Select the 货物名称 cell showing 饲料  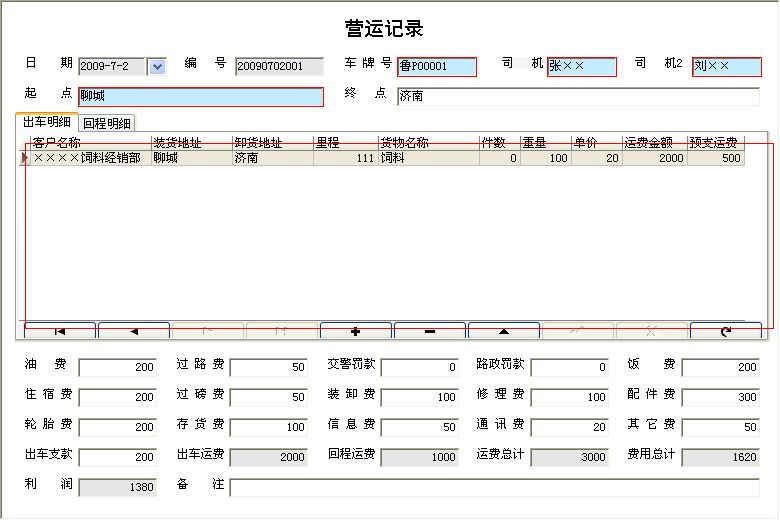click(427, 158)
